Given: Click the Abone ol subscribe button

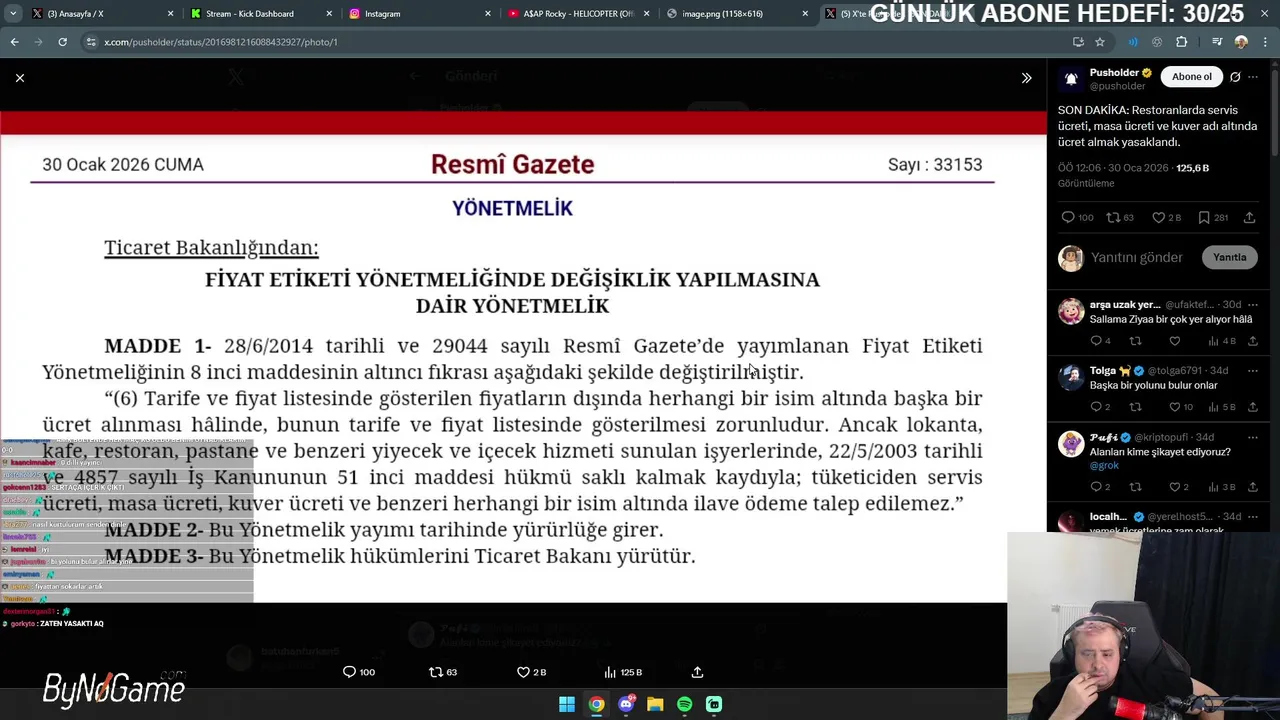Looking at the screenshot, I should 1192,77.
